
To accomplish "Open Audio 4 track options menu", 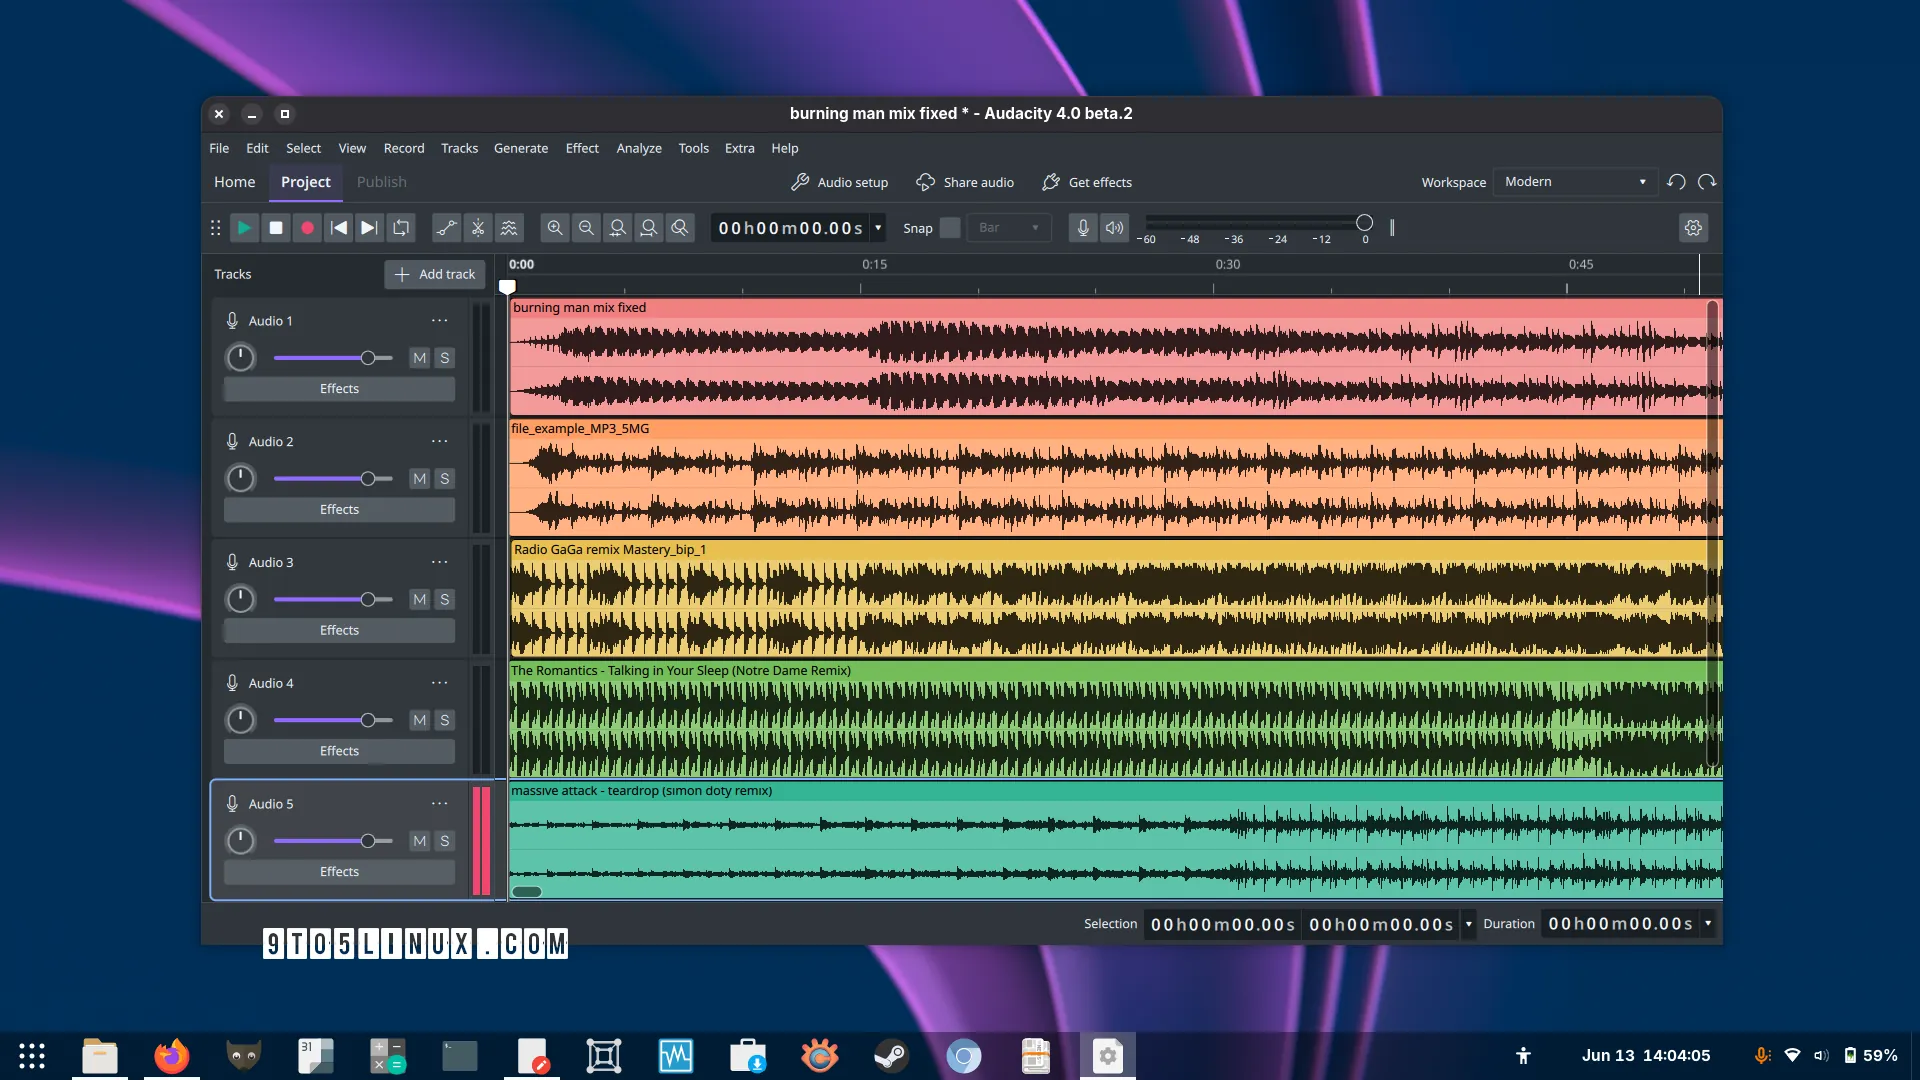I will [440, 683].
